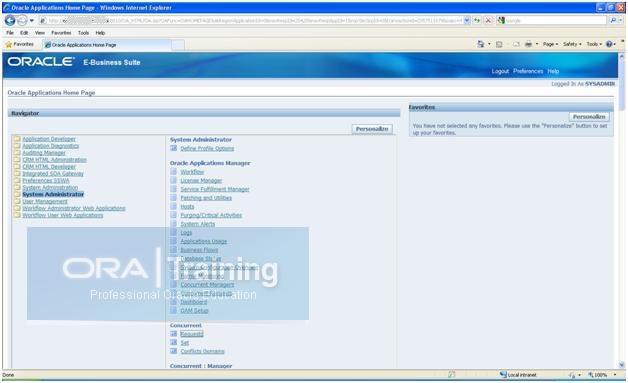This screenshot has height=383, width=628.
Task: Click the Read Mail icon in command bar
Action: (516, 44)
